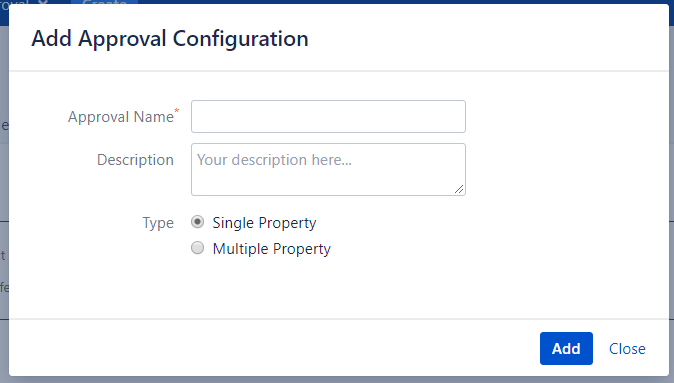Choose the Multiple Property radio option
Screen dimensions: 674x383
(197, 248)
